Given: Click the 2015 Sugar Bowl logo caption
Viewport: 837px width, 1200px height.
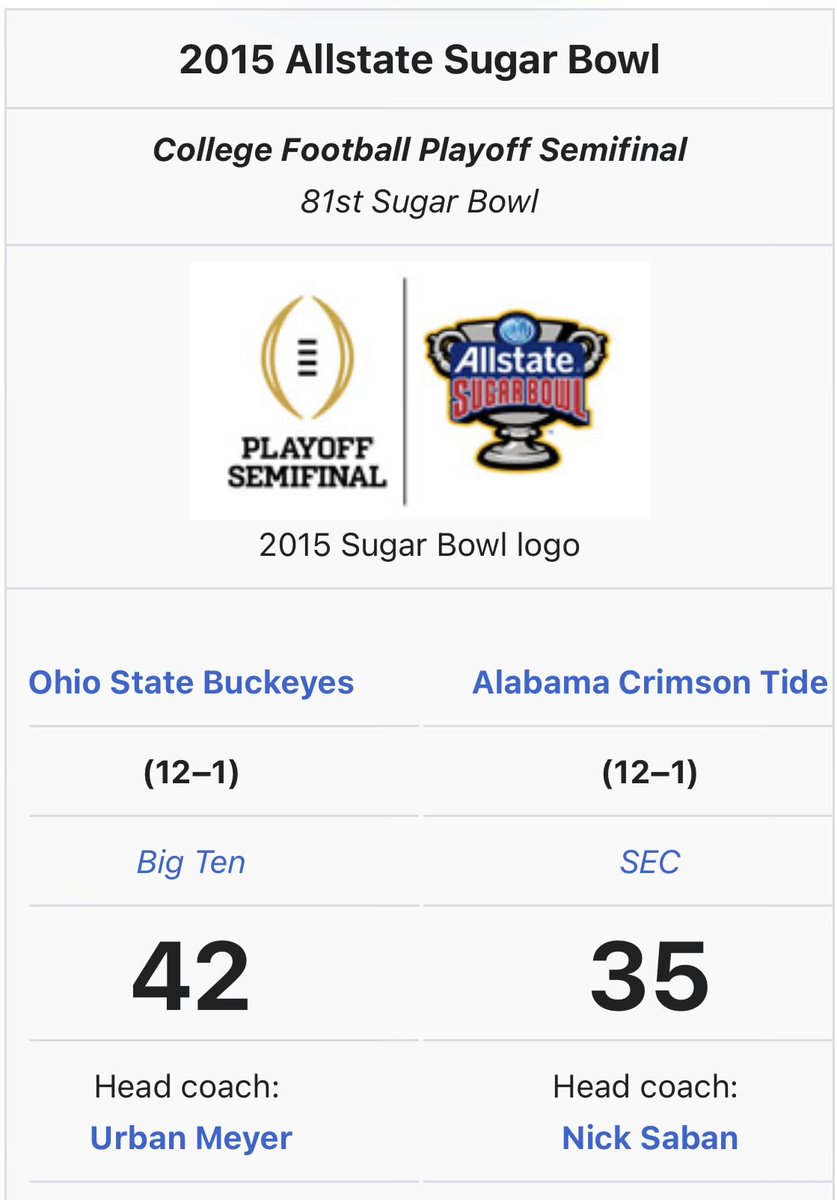Looking at the screenshot, I should coord(419,545).
